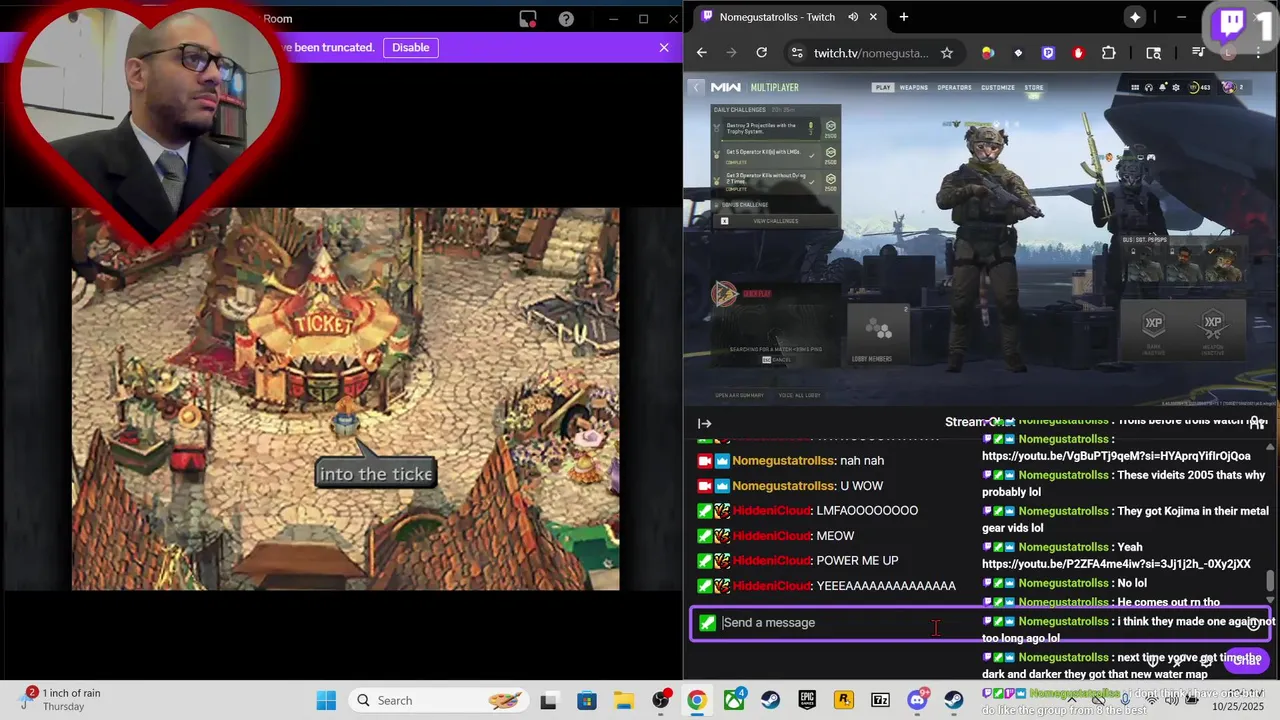Image resolution: width=1280 pixels, height=720 pixels.
Task: Open the purple P extension icon
Action: [x=1048, y=53]
